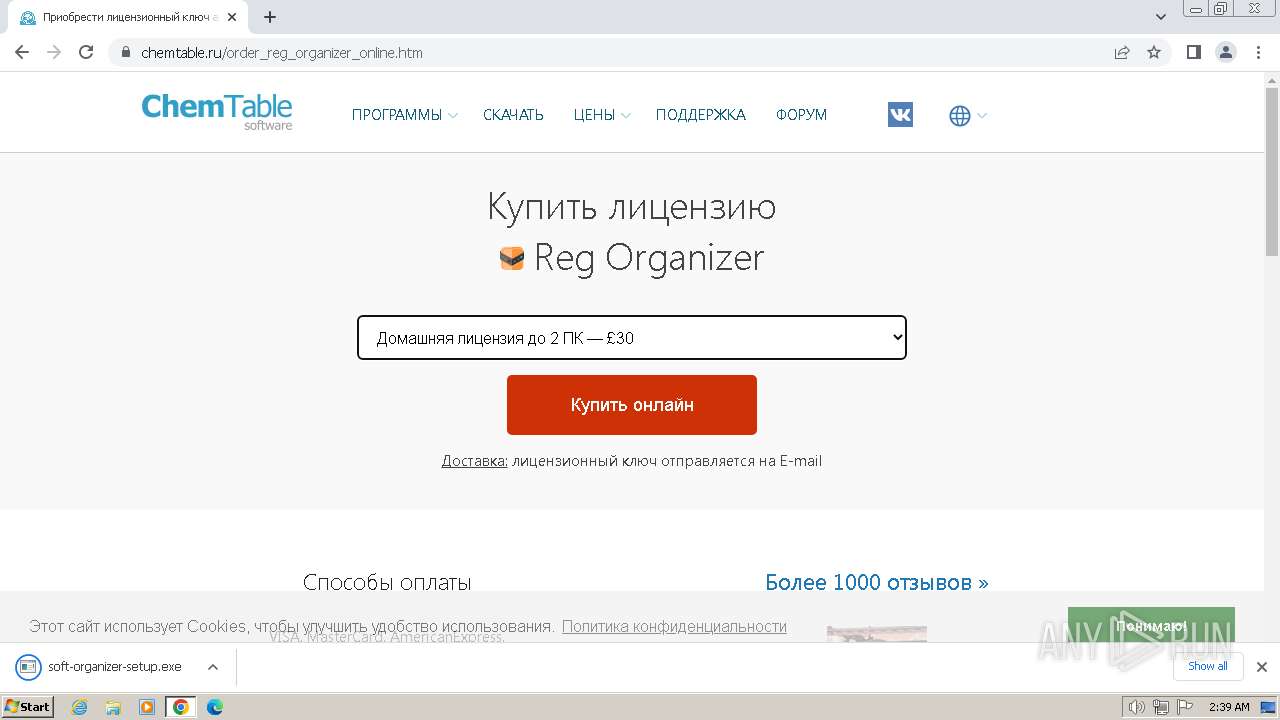The height and width of the screenshot is (720, 1280).
Task: Open media player from taskbar
Action: tap(147, 707)
